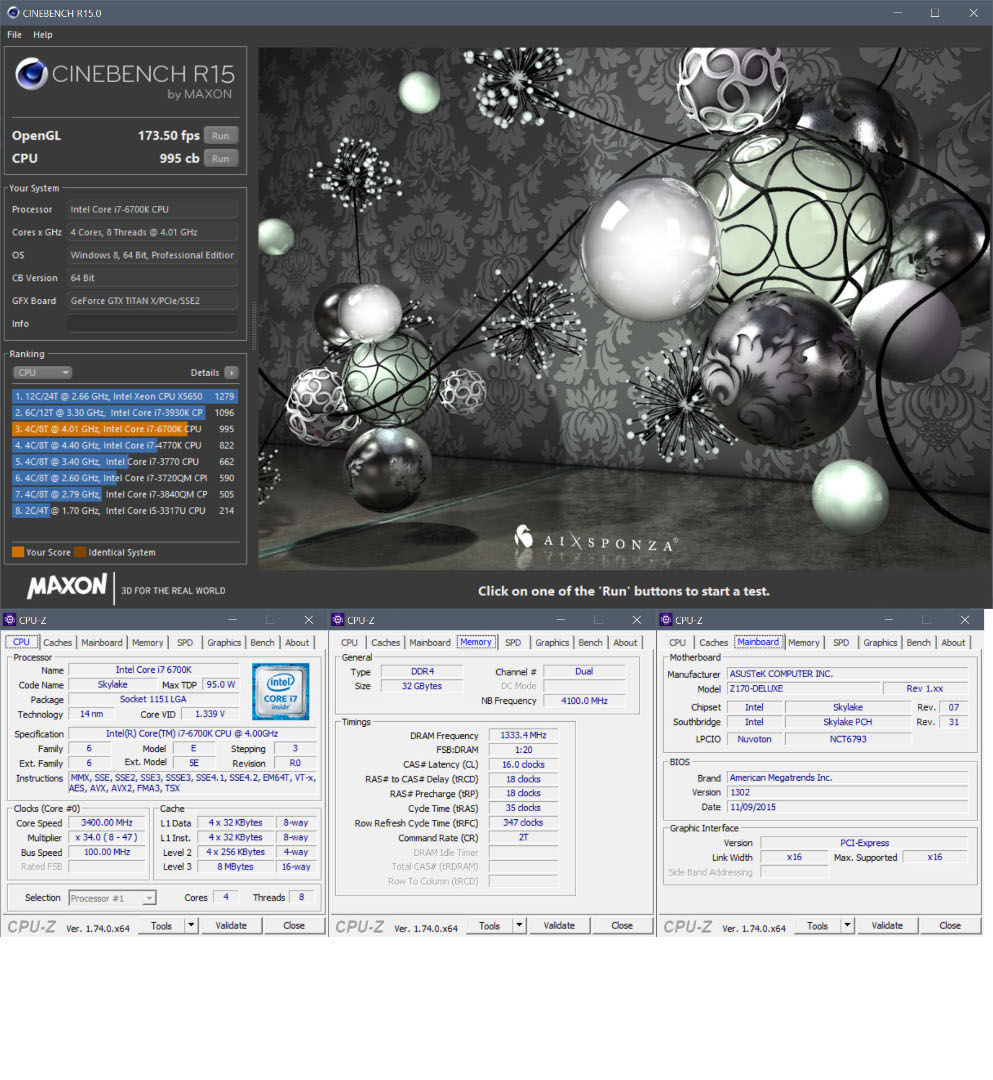
Task: Open CPU tab in second CPU-Z window
Action: [x=349, y=643]
